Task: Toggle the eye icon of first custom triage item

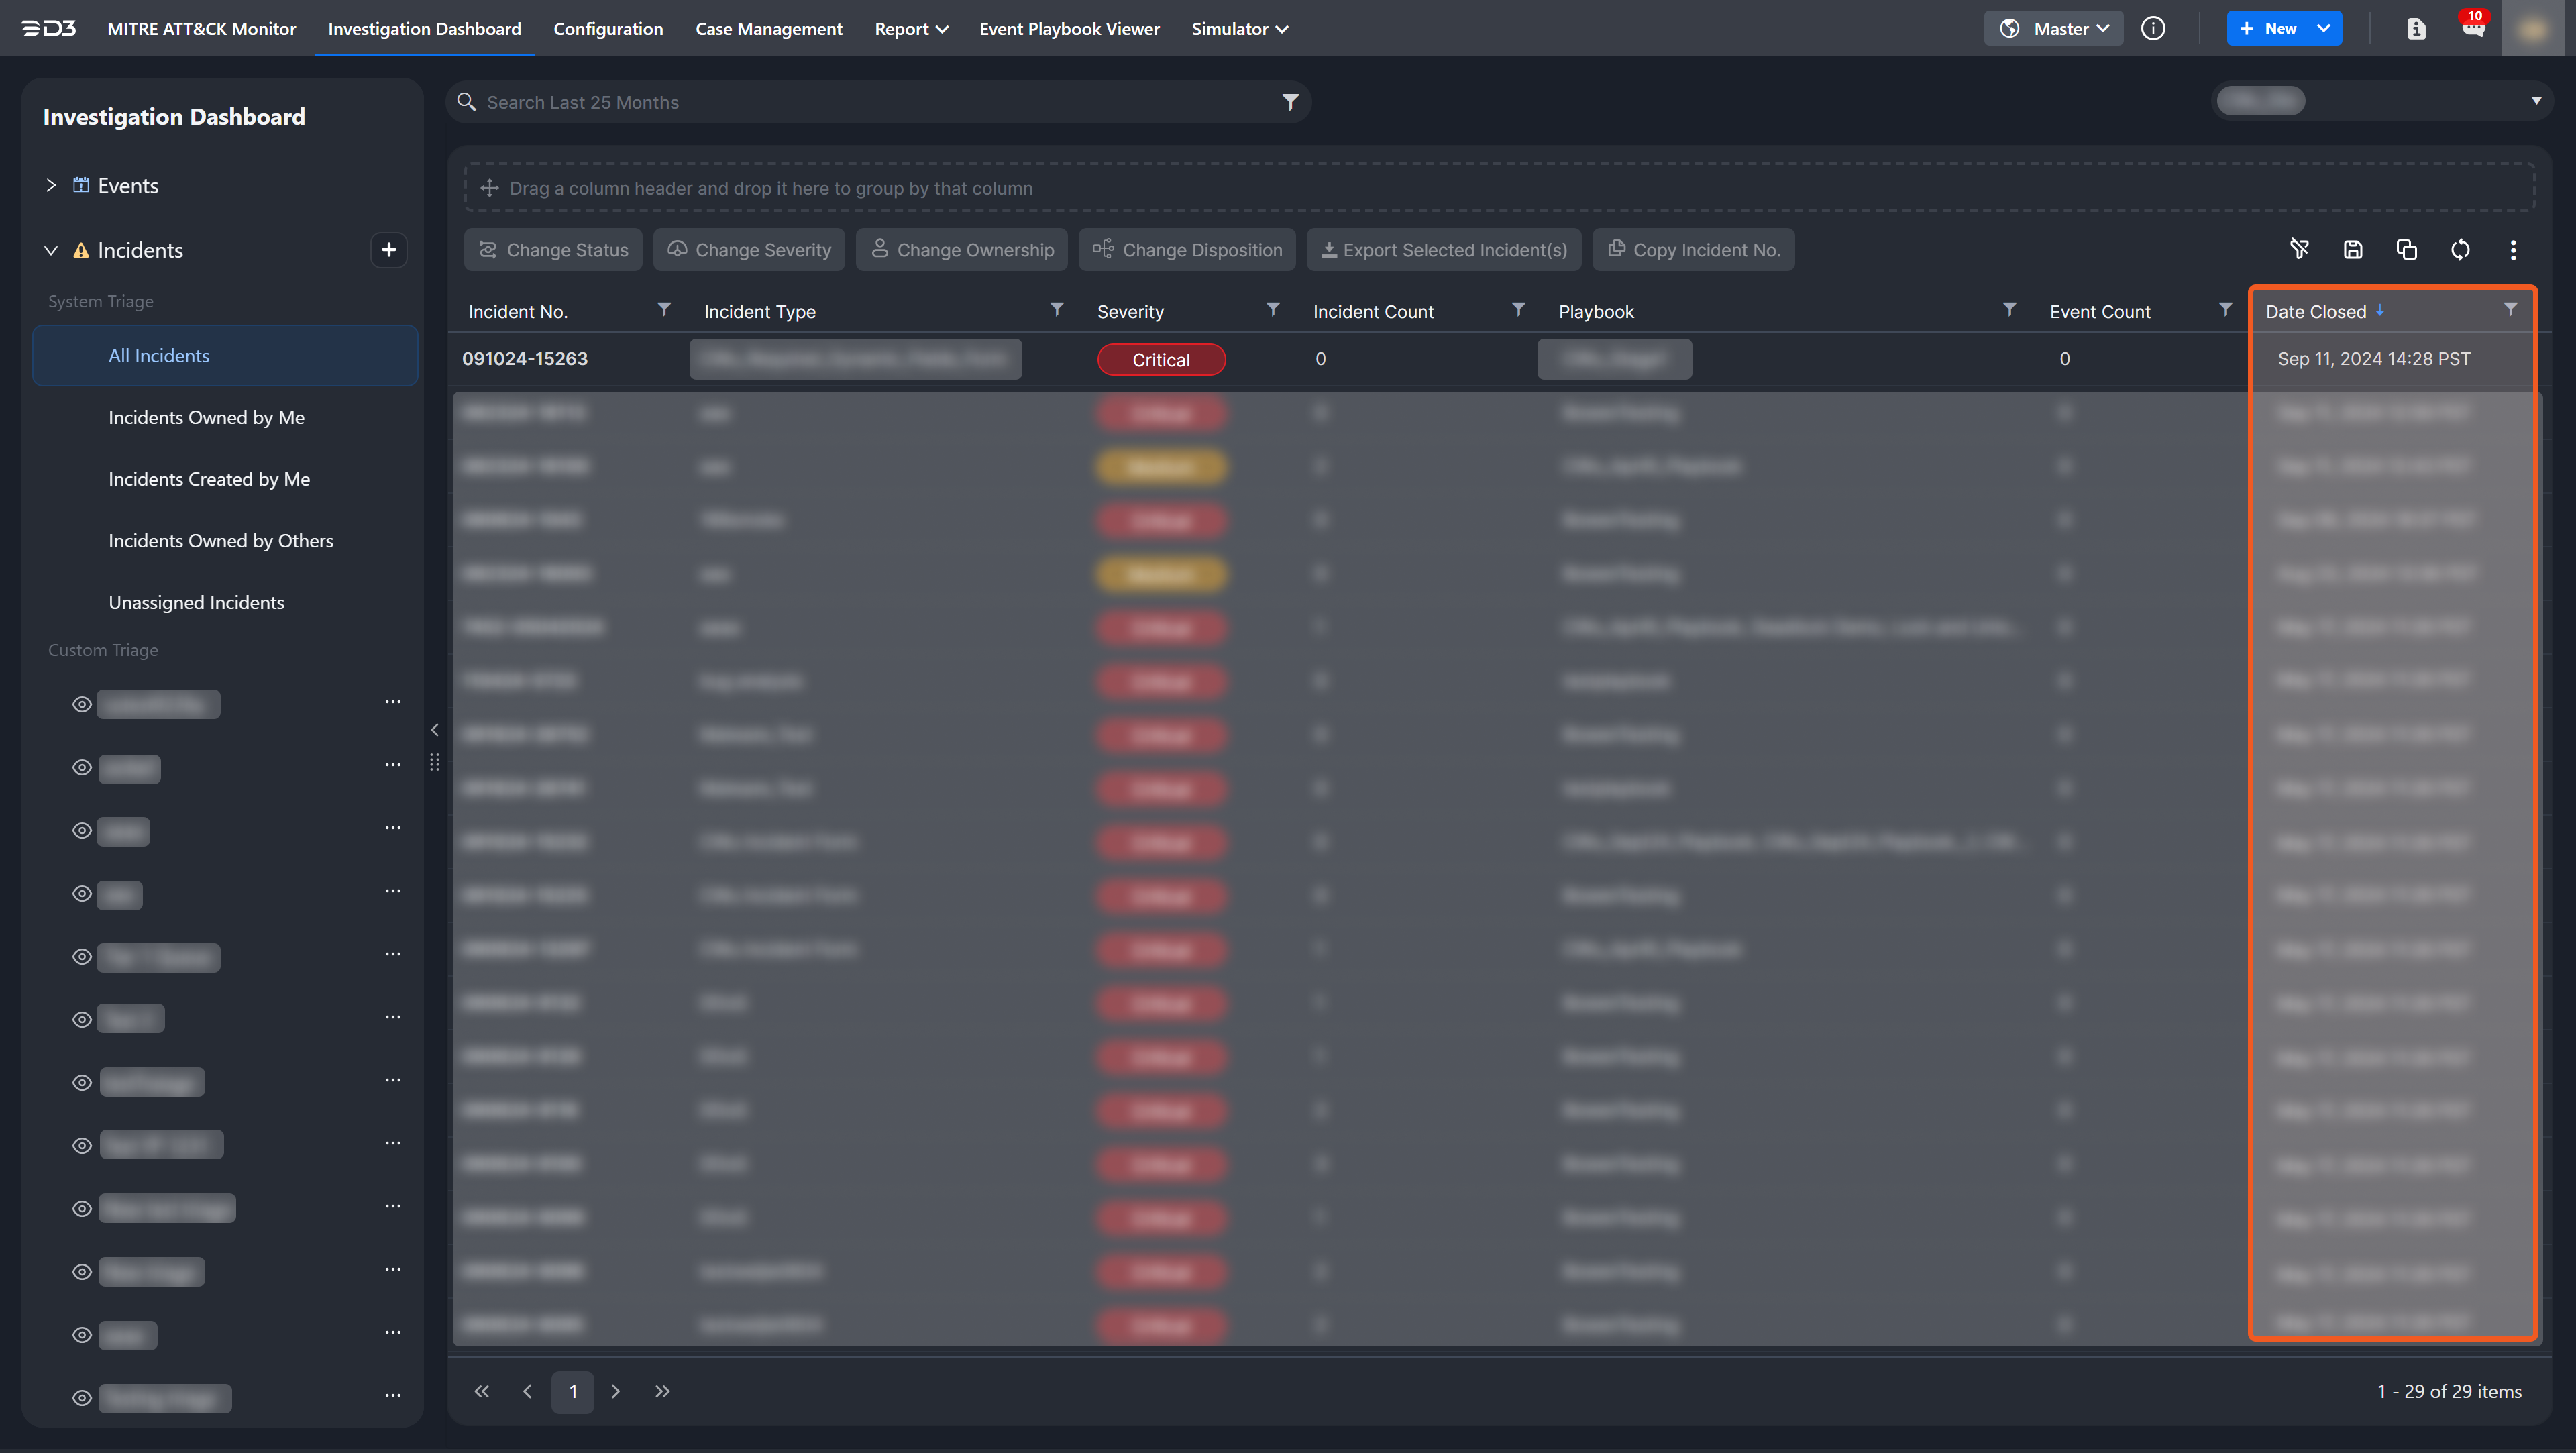Action: (82, 705)
